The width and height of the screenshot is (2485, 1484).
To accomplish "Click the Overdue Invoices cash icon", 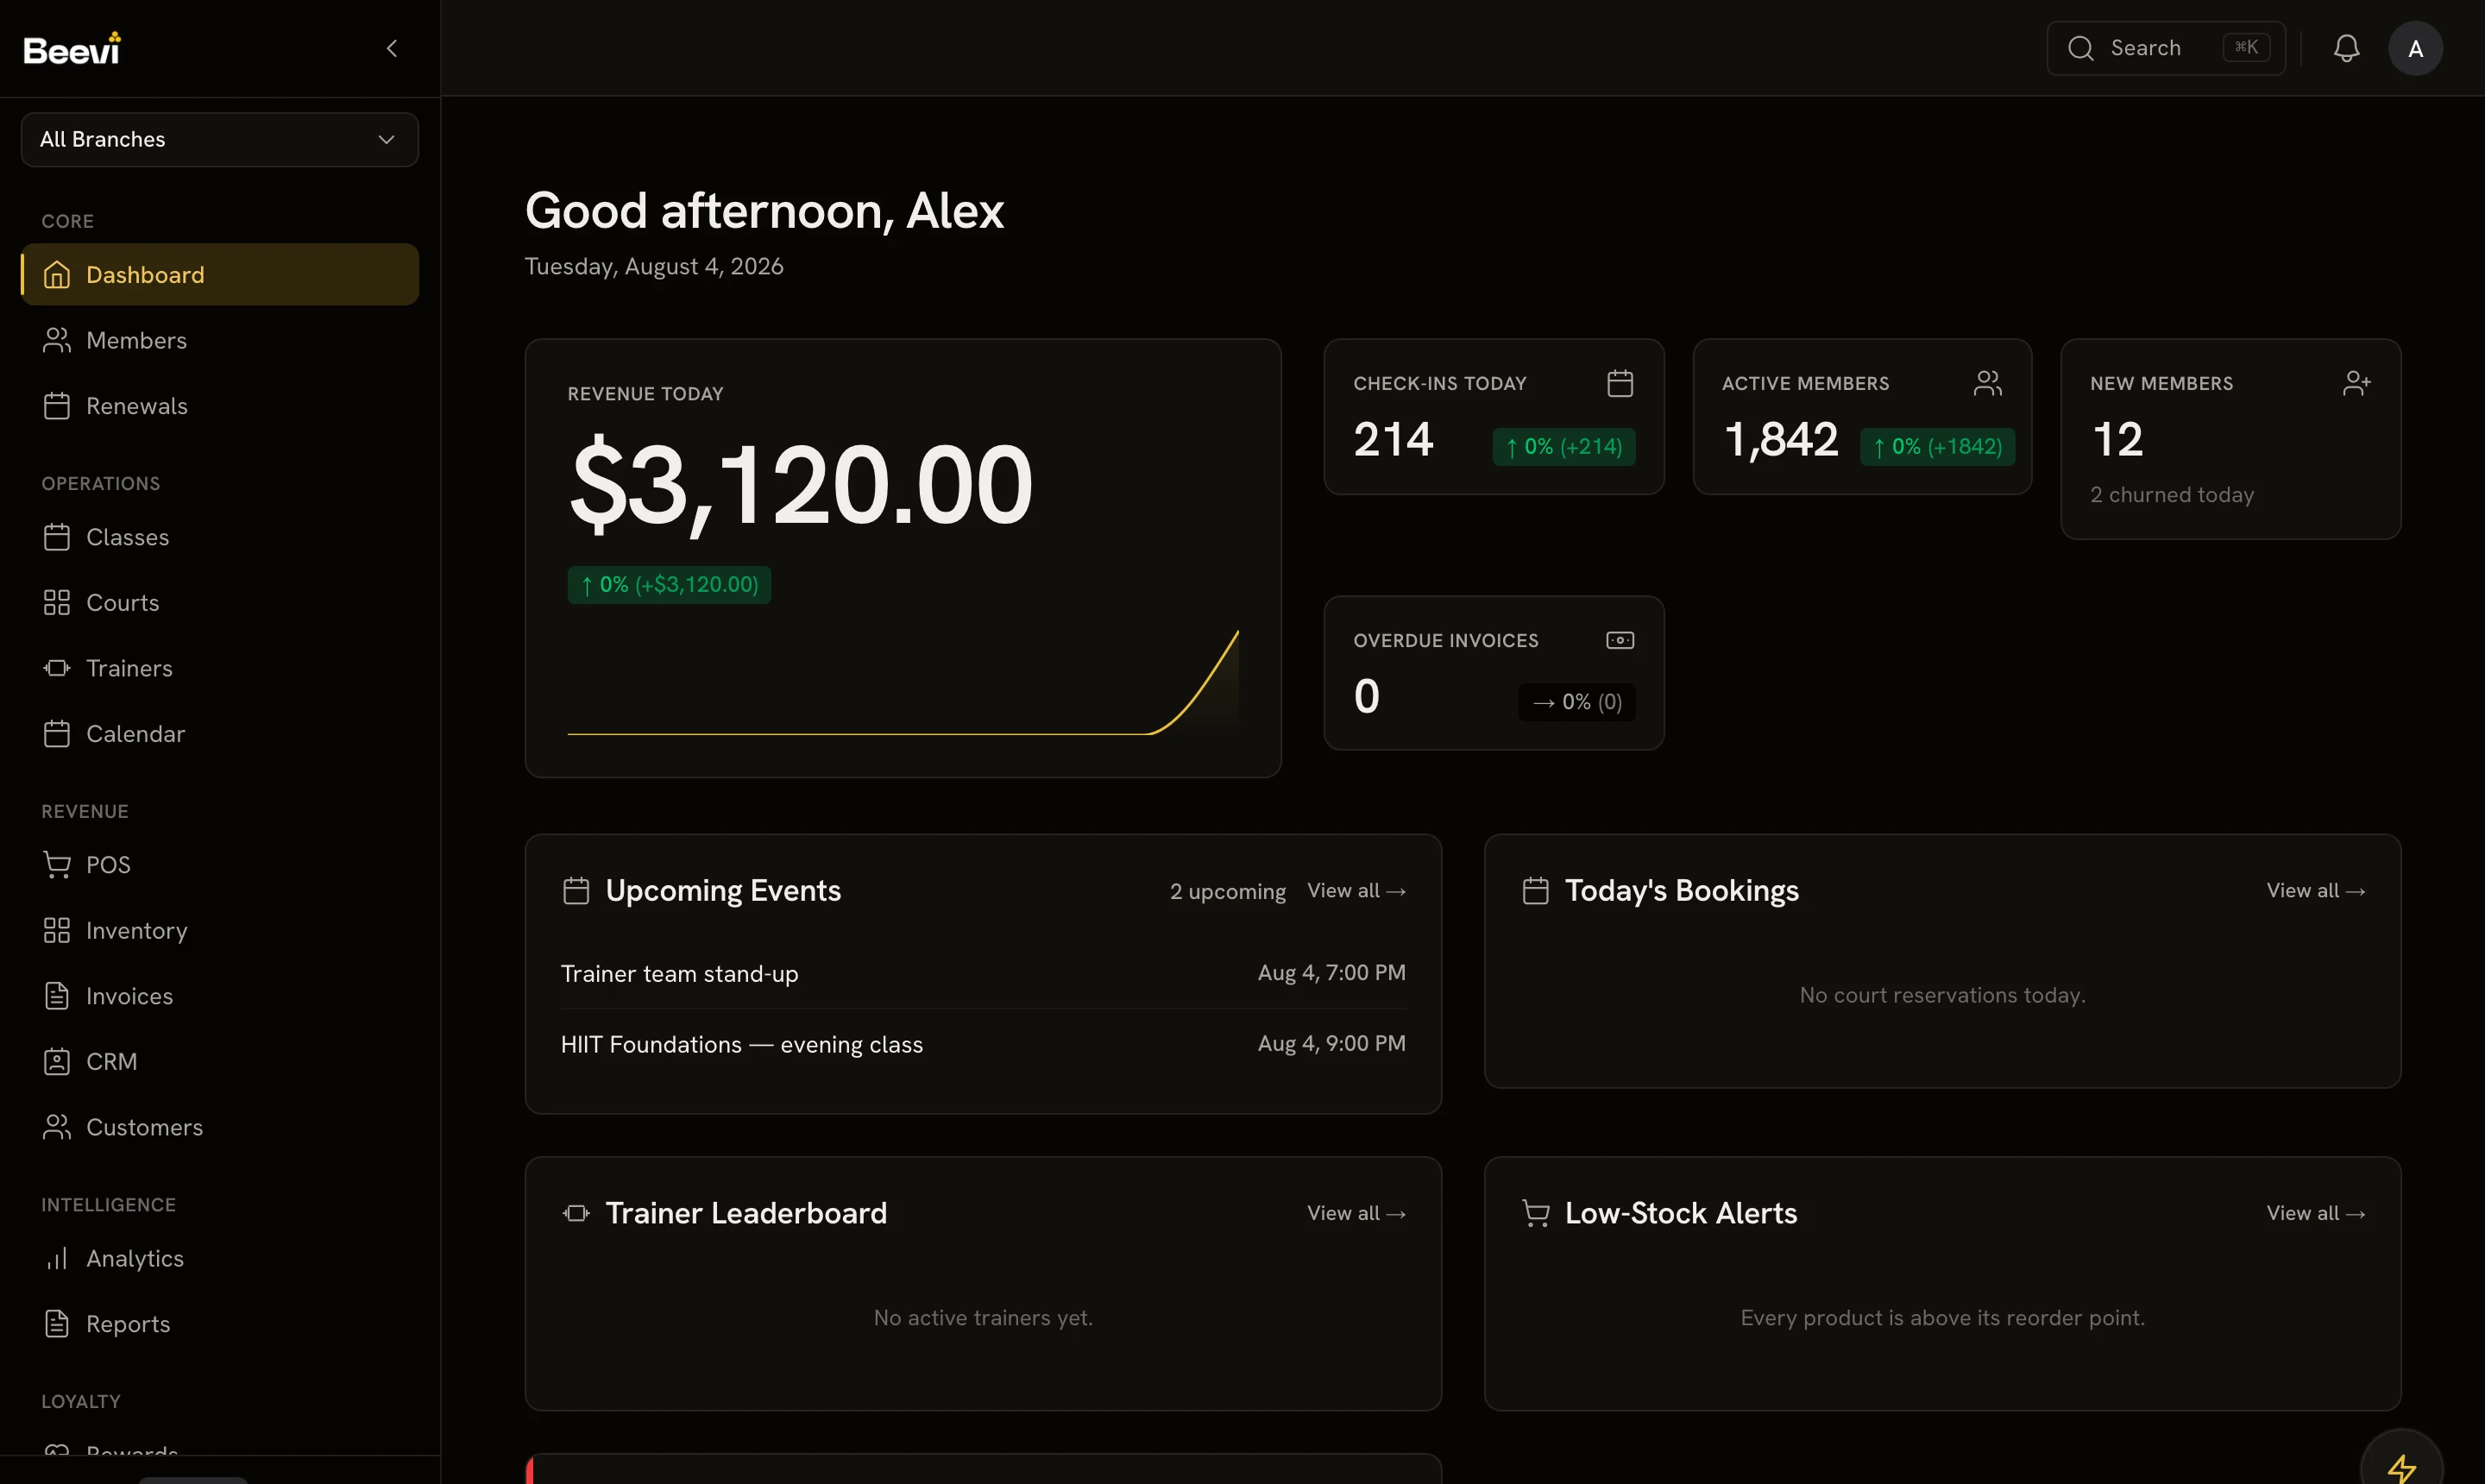I will (x=1619, y=640).
